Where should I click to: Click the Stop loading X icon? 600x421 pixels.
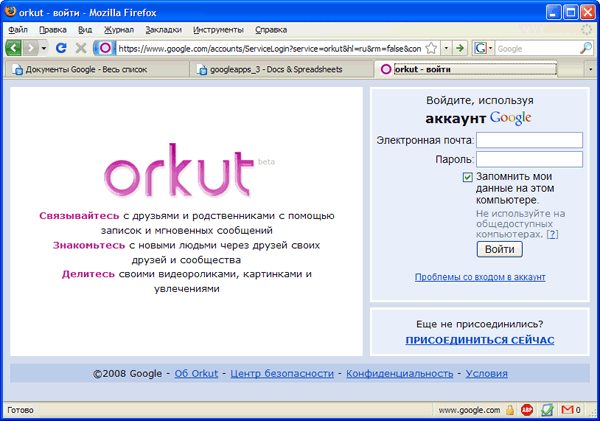click(x=81, y=48)
